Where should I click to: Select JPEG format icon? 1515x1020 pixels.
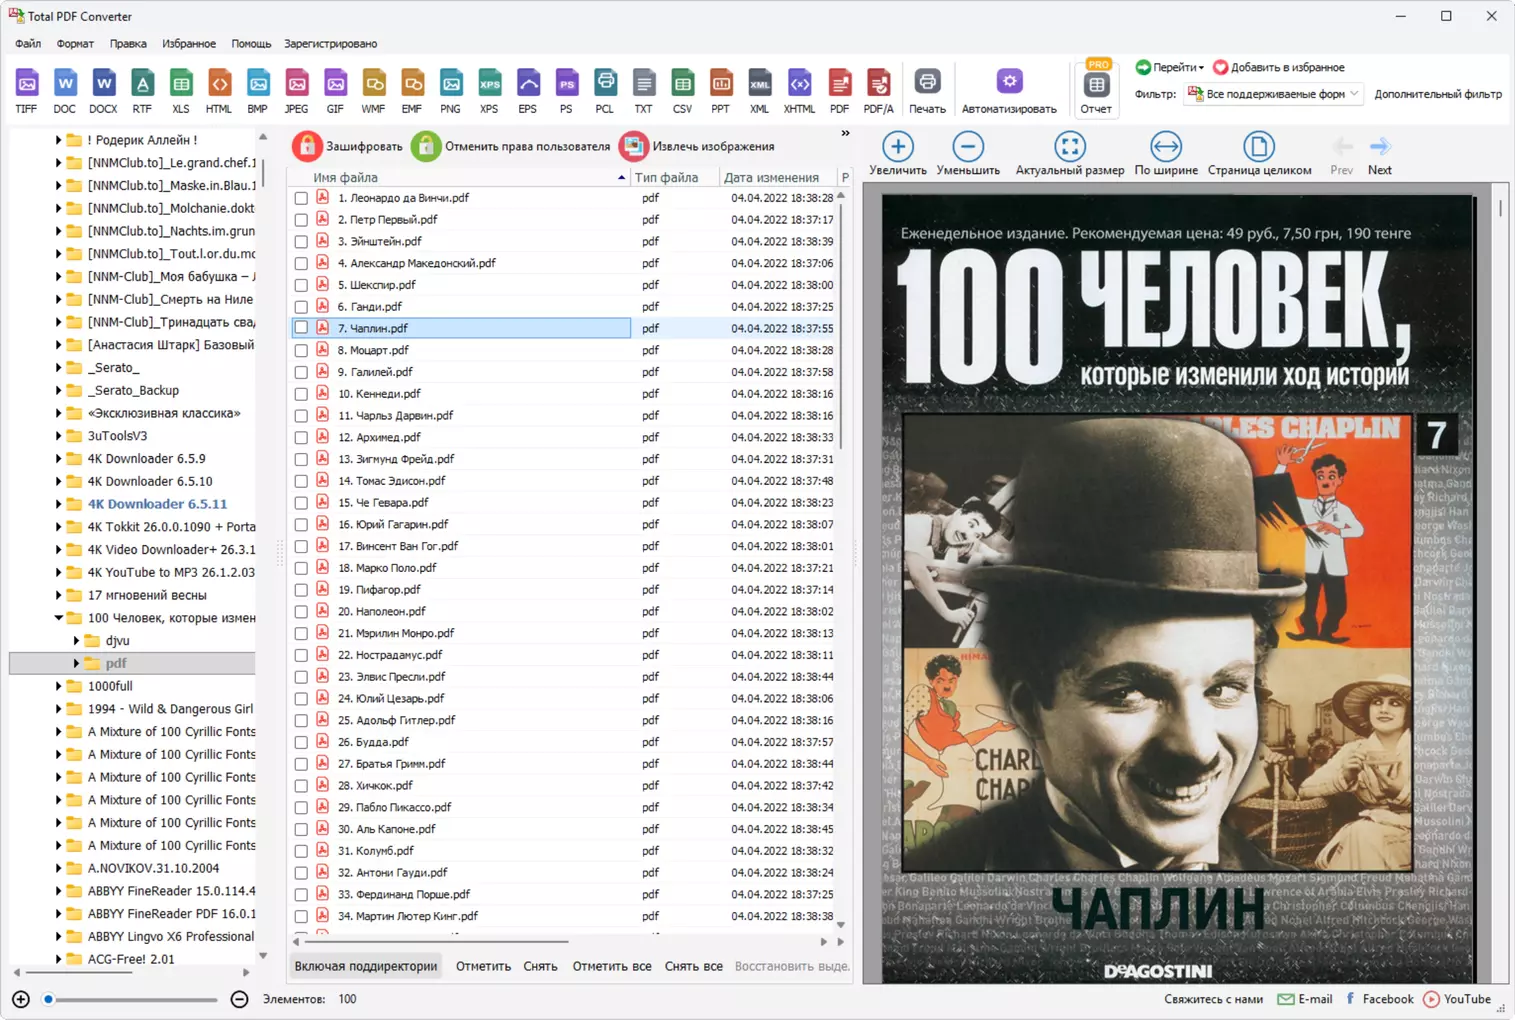pyautogui.click(x=297, y=91)
